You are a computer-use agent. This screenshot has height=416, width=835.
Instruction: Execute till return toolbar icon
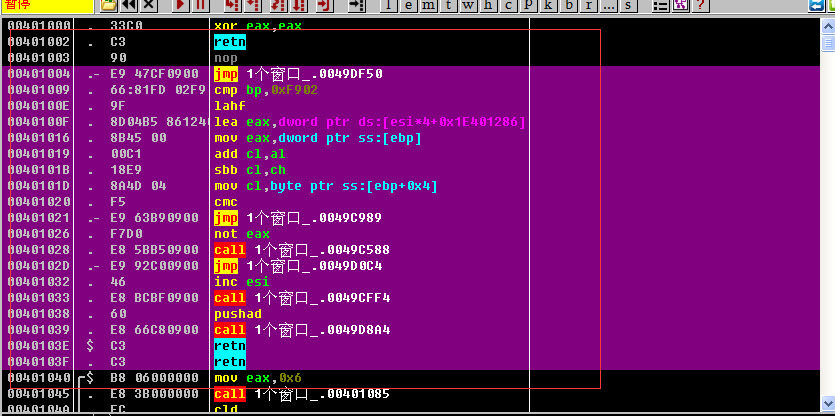(324, 5)
